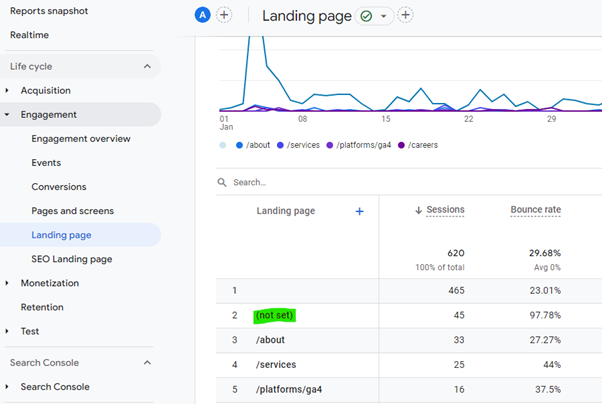
Task: Go to Pages and screens report
Action: pyautogui.click(x=72, y=211)
